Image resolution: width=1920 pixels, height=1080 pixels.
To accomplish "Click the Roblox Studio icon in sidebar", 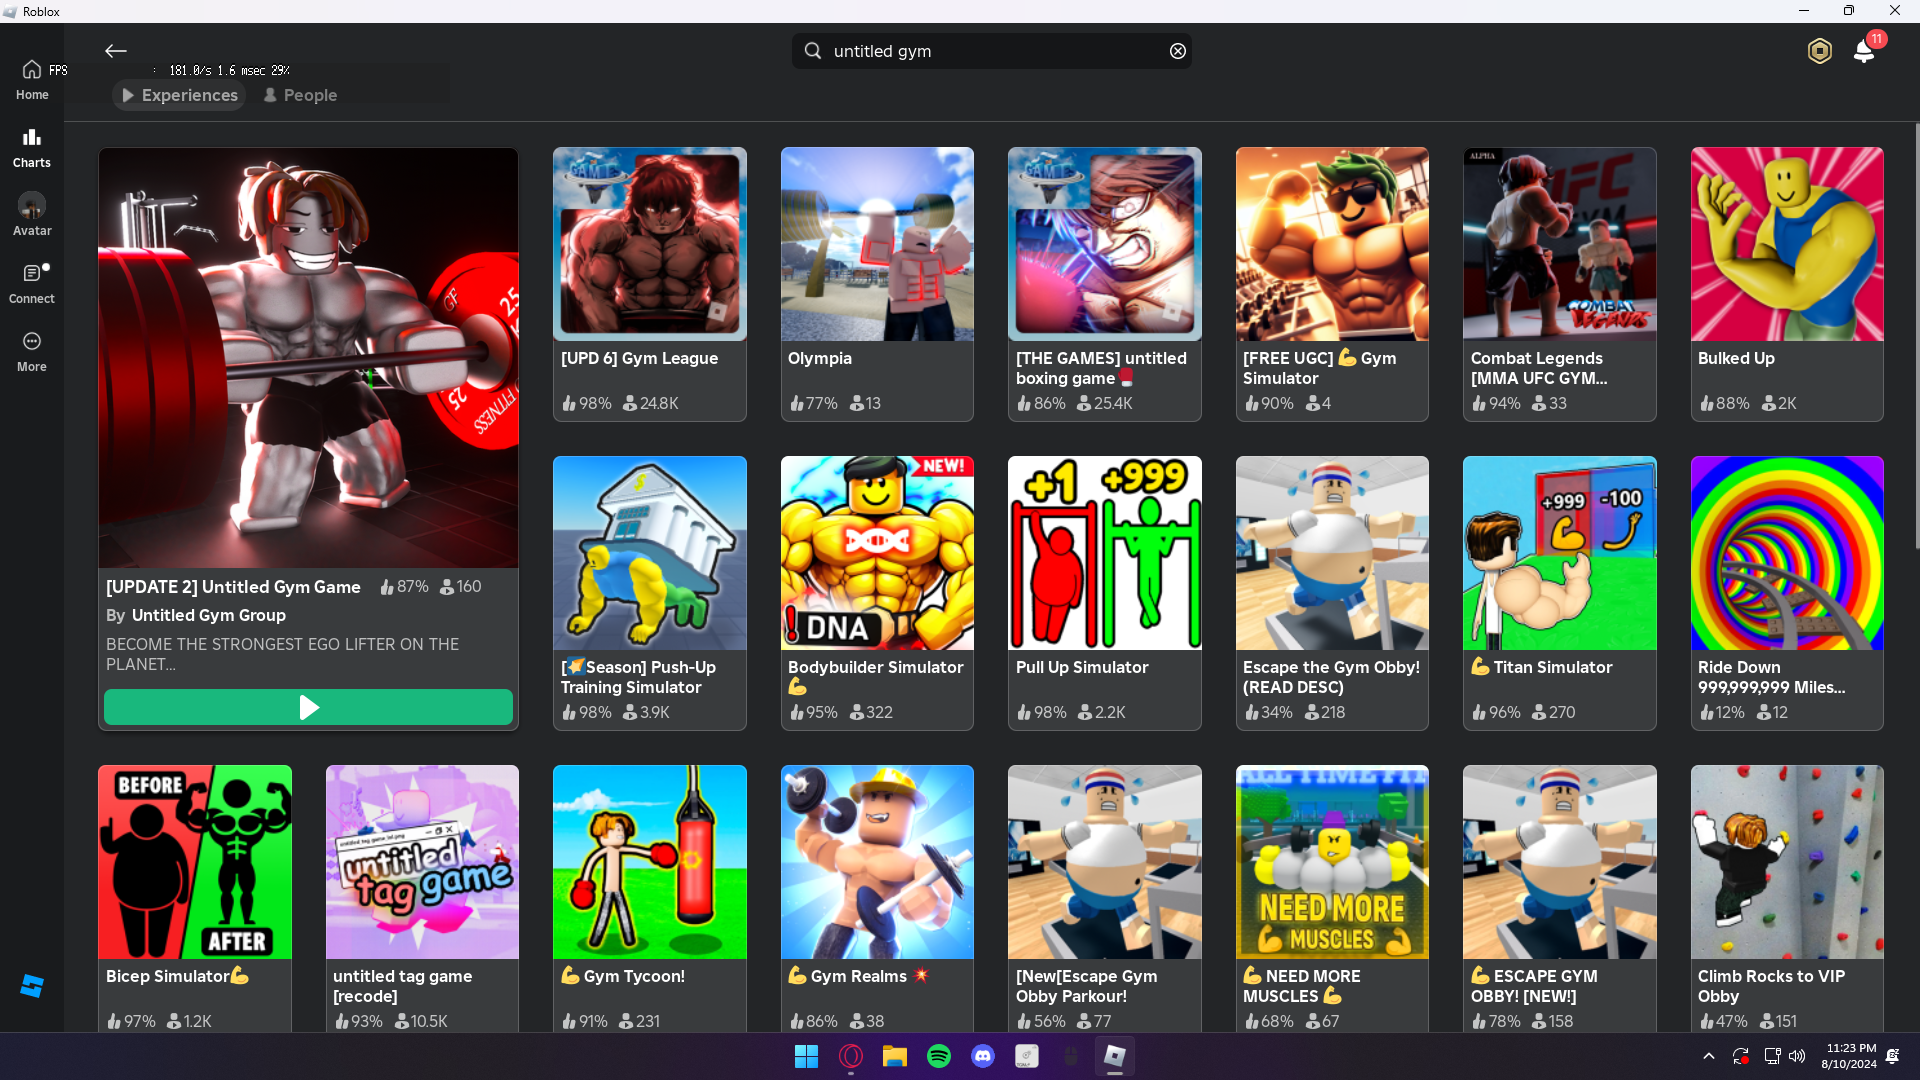I will (x=32, y=986).
